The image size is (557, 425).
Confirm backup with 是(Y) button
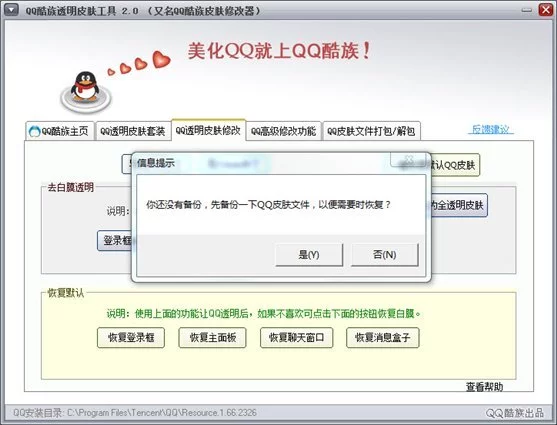[309, 254]
